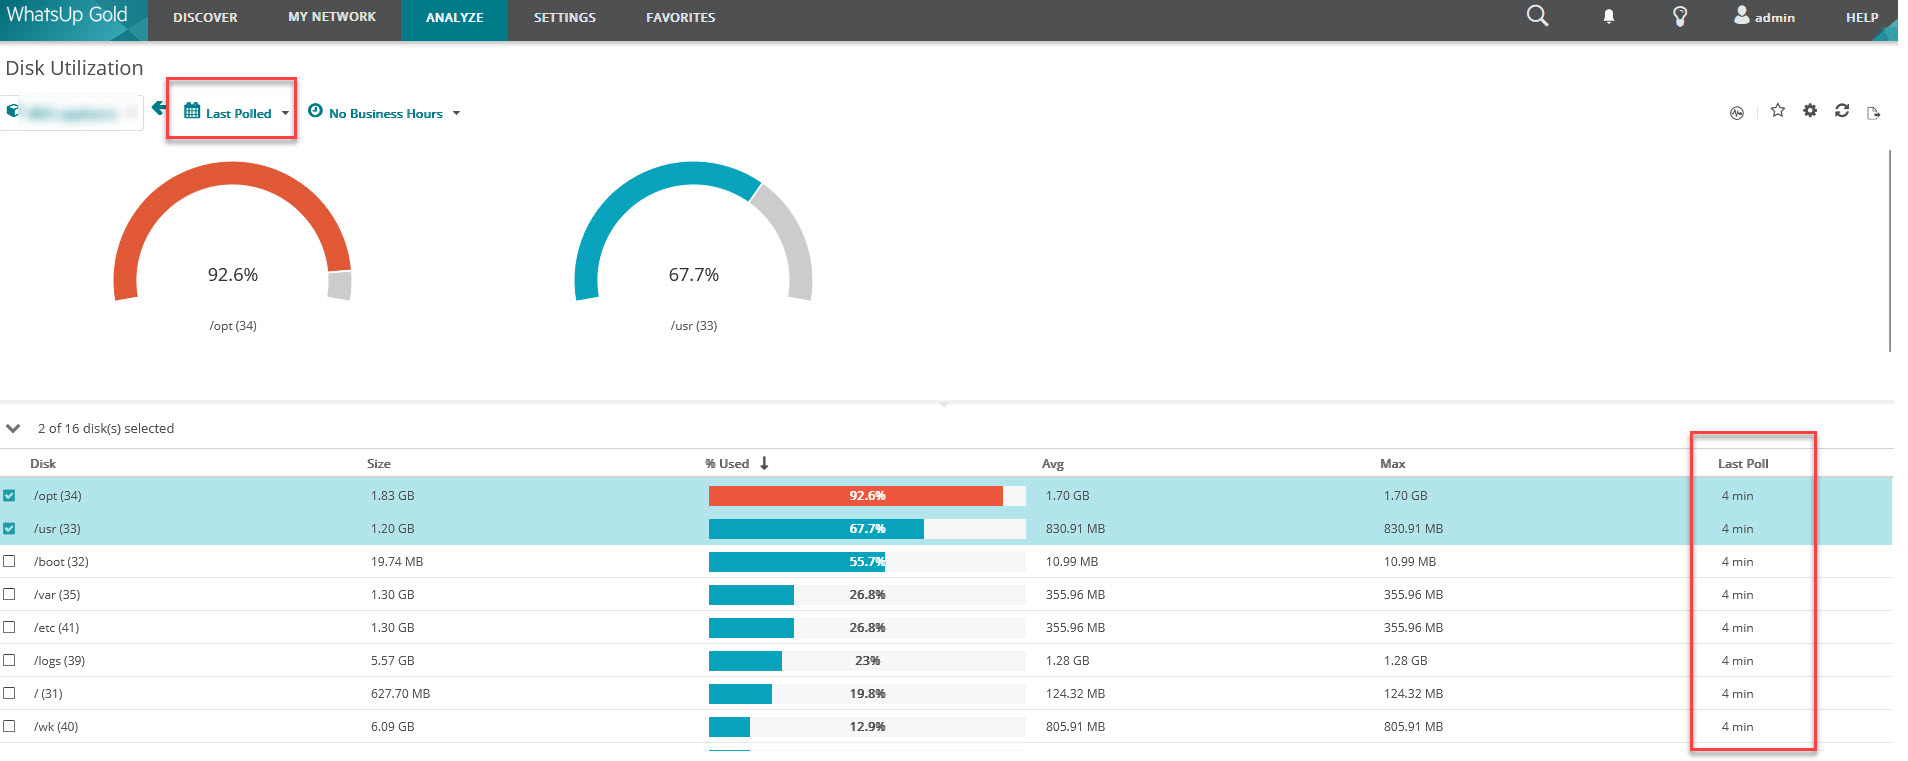Select the ANALYZE menu tab
1908x761 pixels.
coord(454,18)
